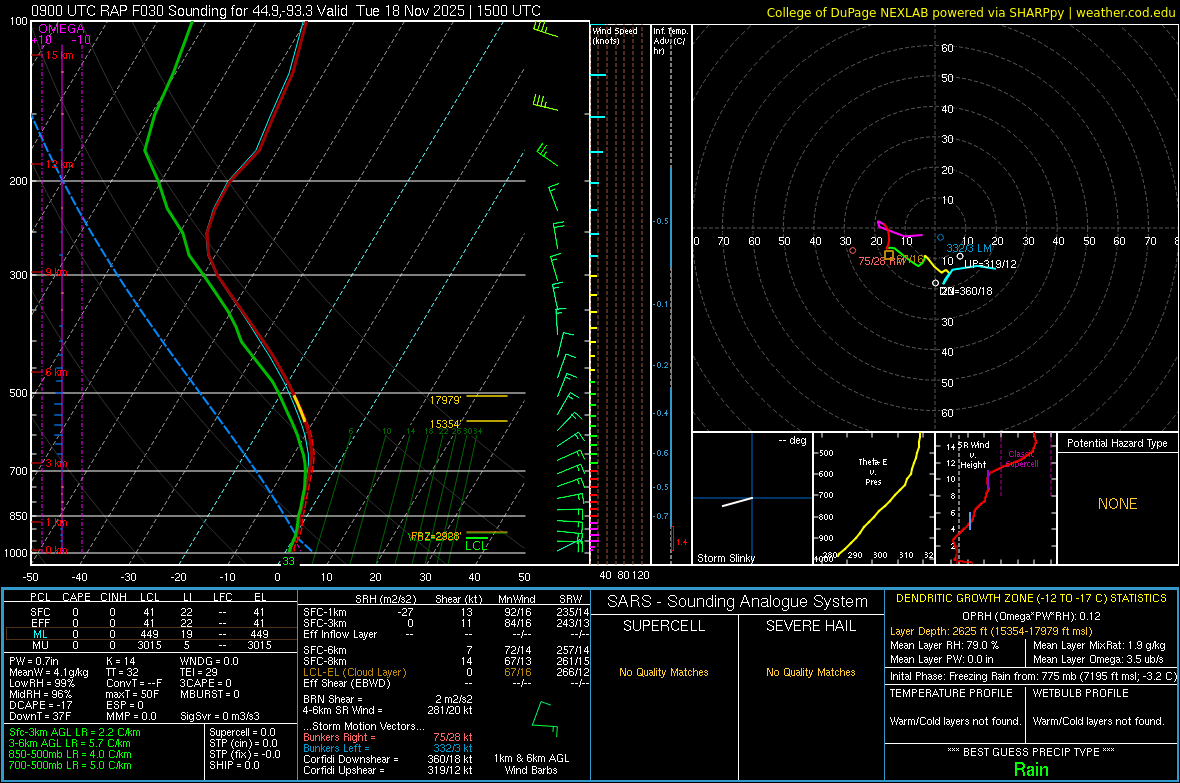
Task: Click the 332/3 LM hodograph label
Action: click(x=969, y=248)
